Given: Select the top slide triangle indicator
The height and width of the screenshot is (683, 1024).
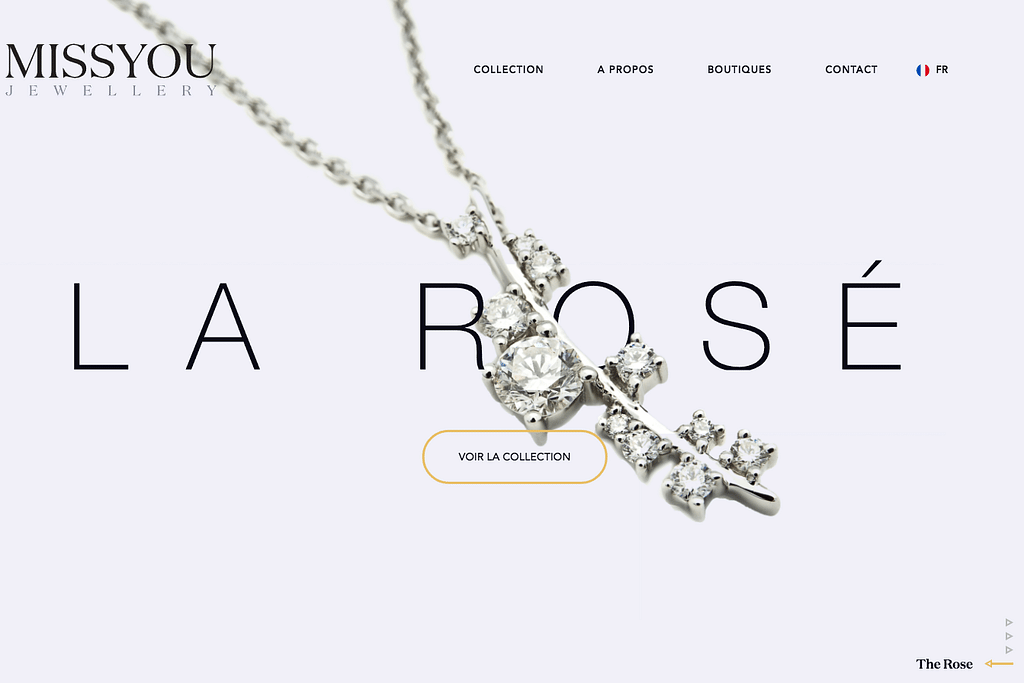Looking at the screenshot, I should point(1009,622).
